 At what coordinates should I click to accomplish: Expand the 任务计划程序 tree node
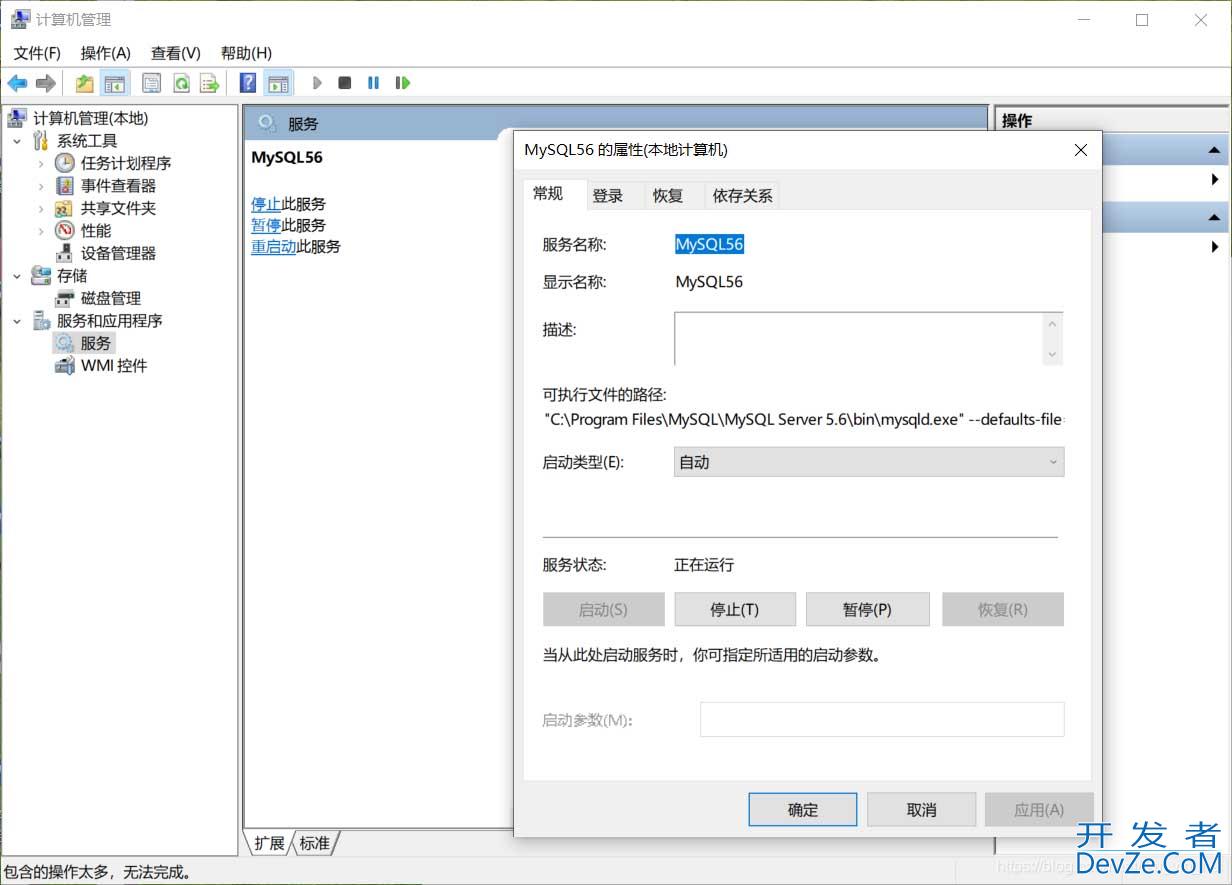(41, 163)
